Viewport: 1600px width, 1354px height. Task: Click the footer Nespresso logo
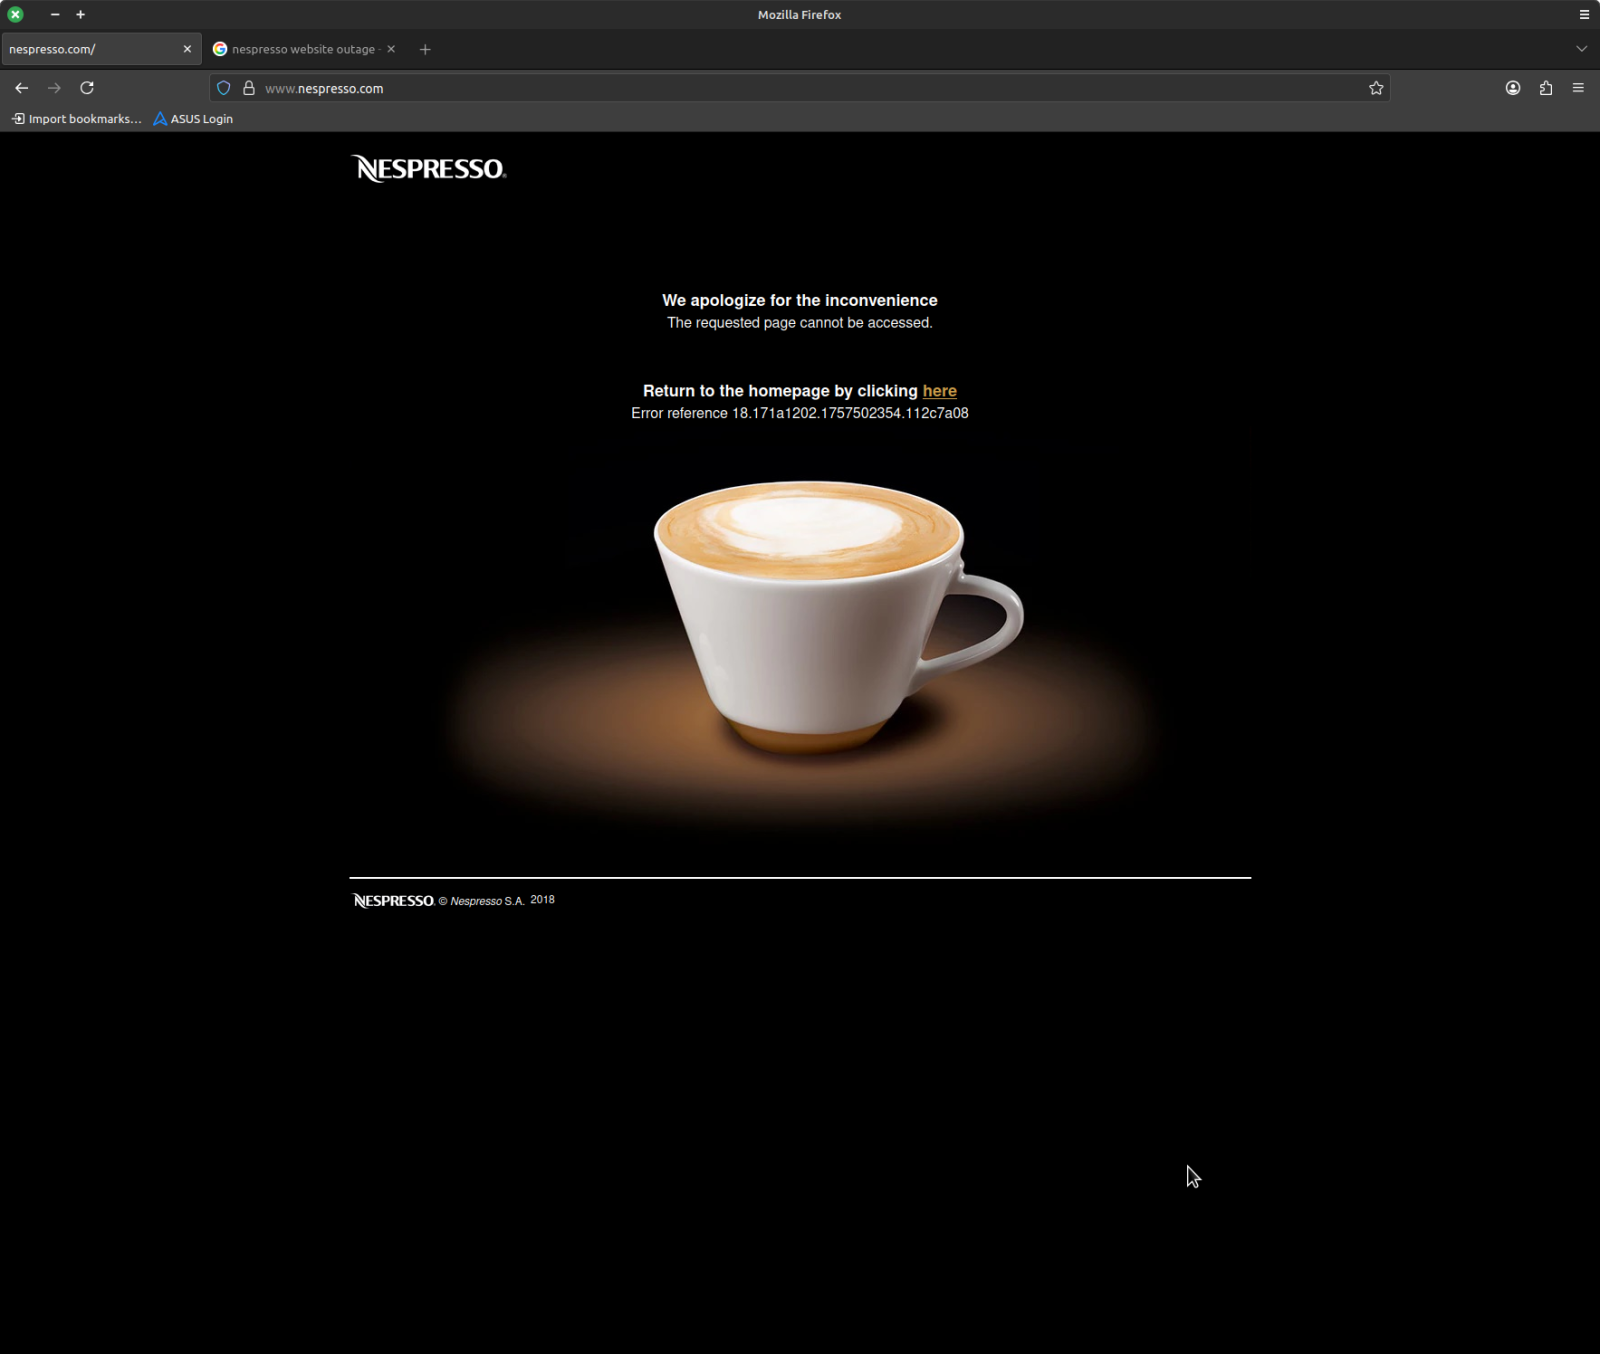coord(393,901)
